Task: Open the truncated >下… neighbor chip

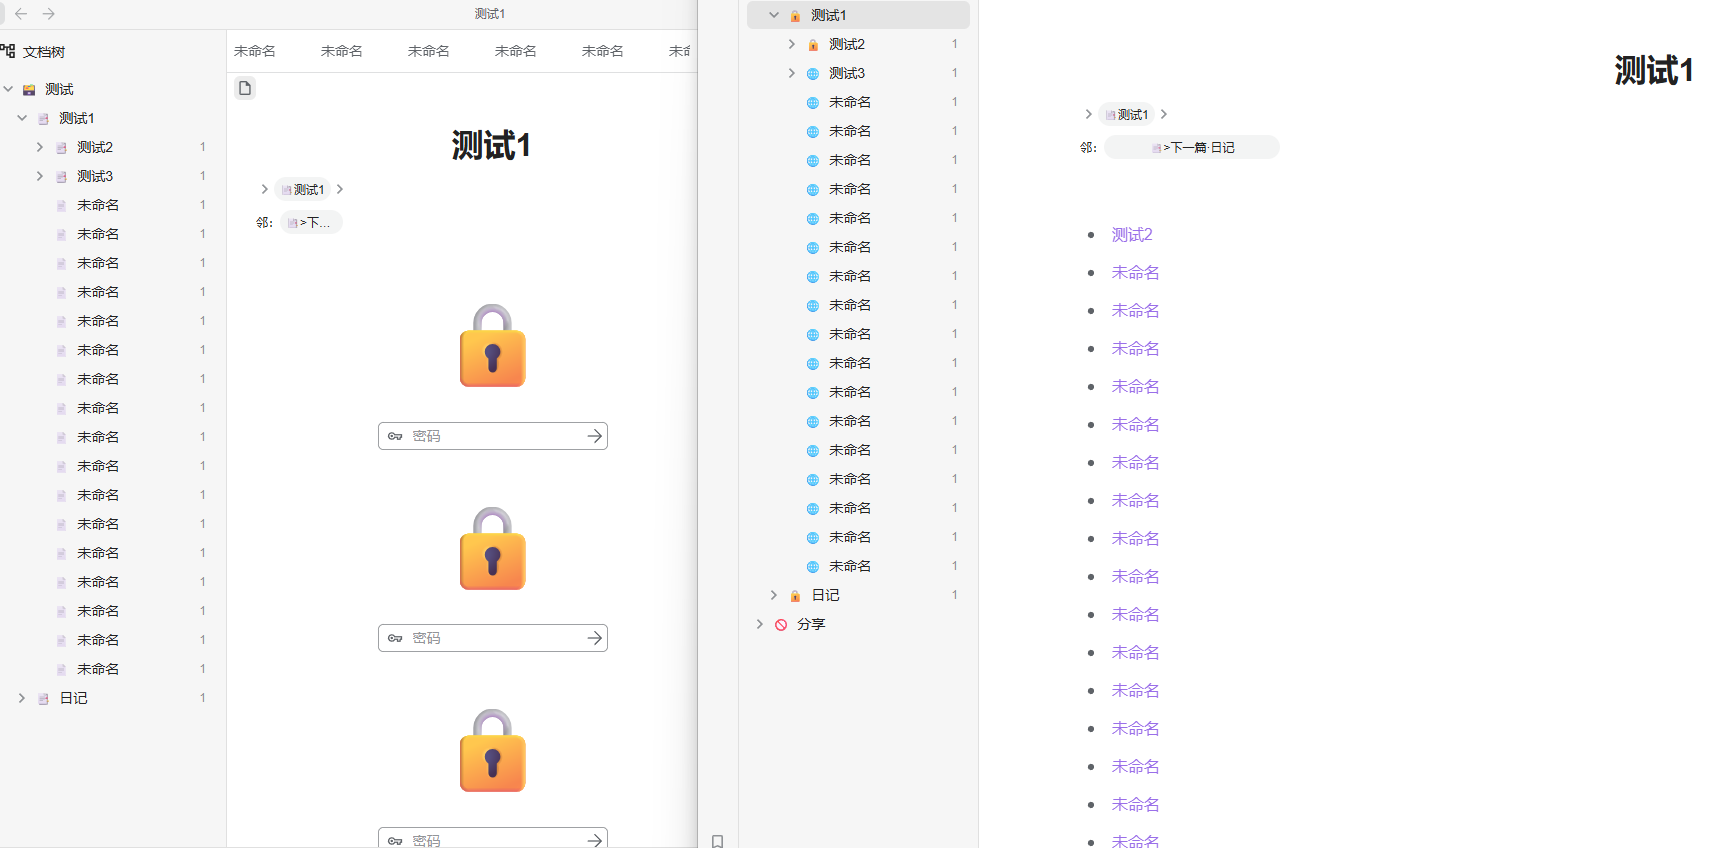Action: (x=311, y=222)
